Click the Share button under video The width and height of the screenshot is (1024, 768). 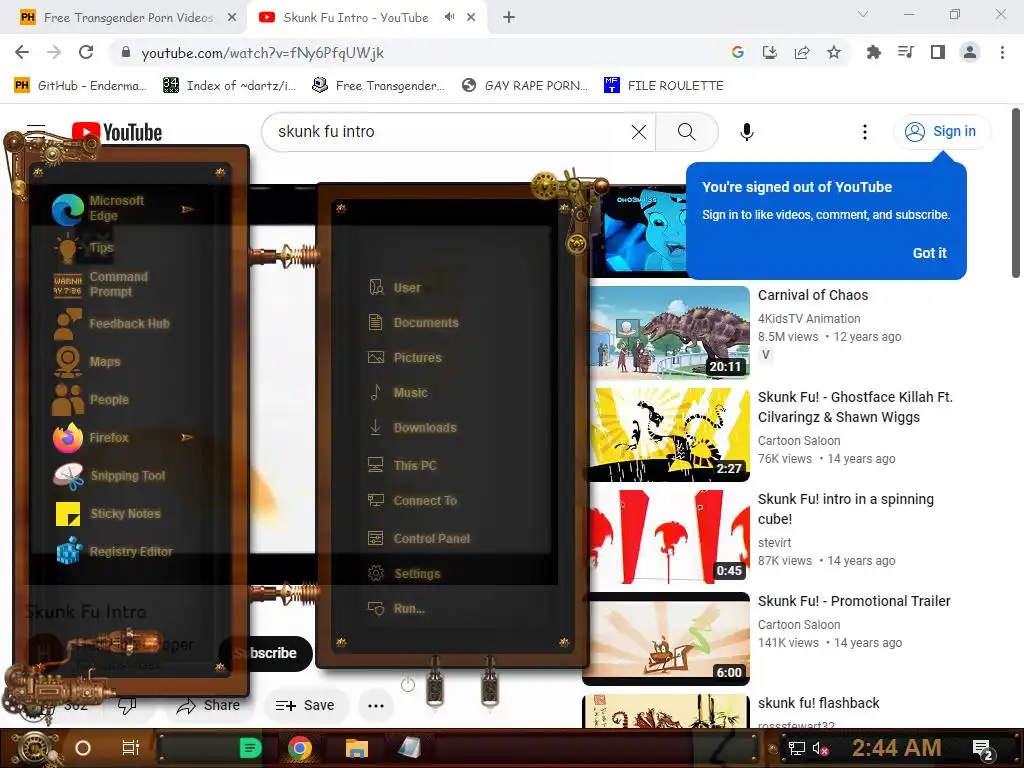pyautogui.click(x=208, y=705)
